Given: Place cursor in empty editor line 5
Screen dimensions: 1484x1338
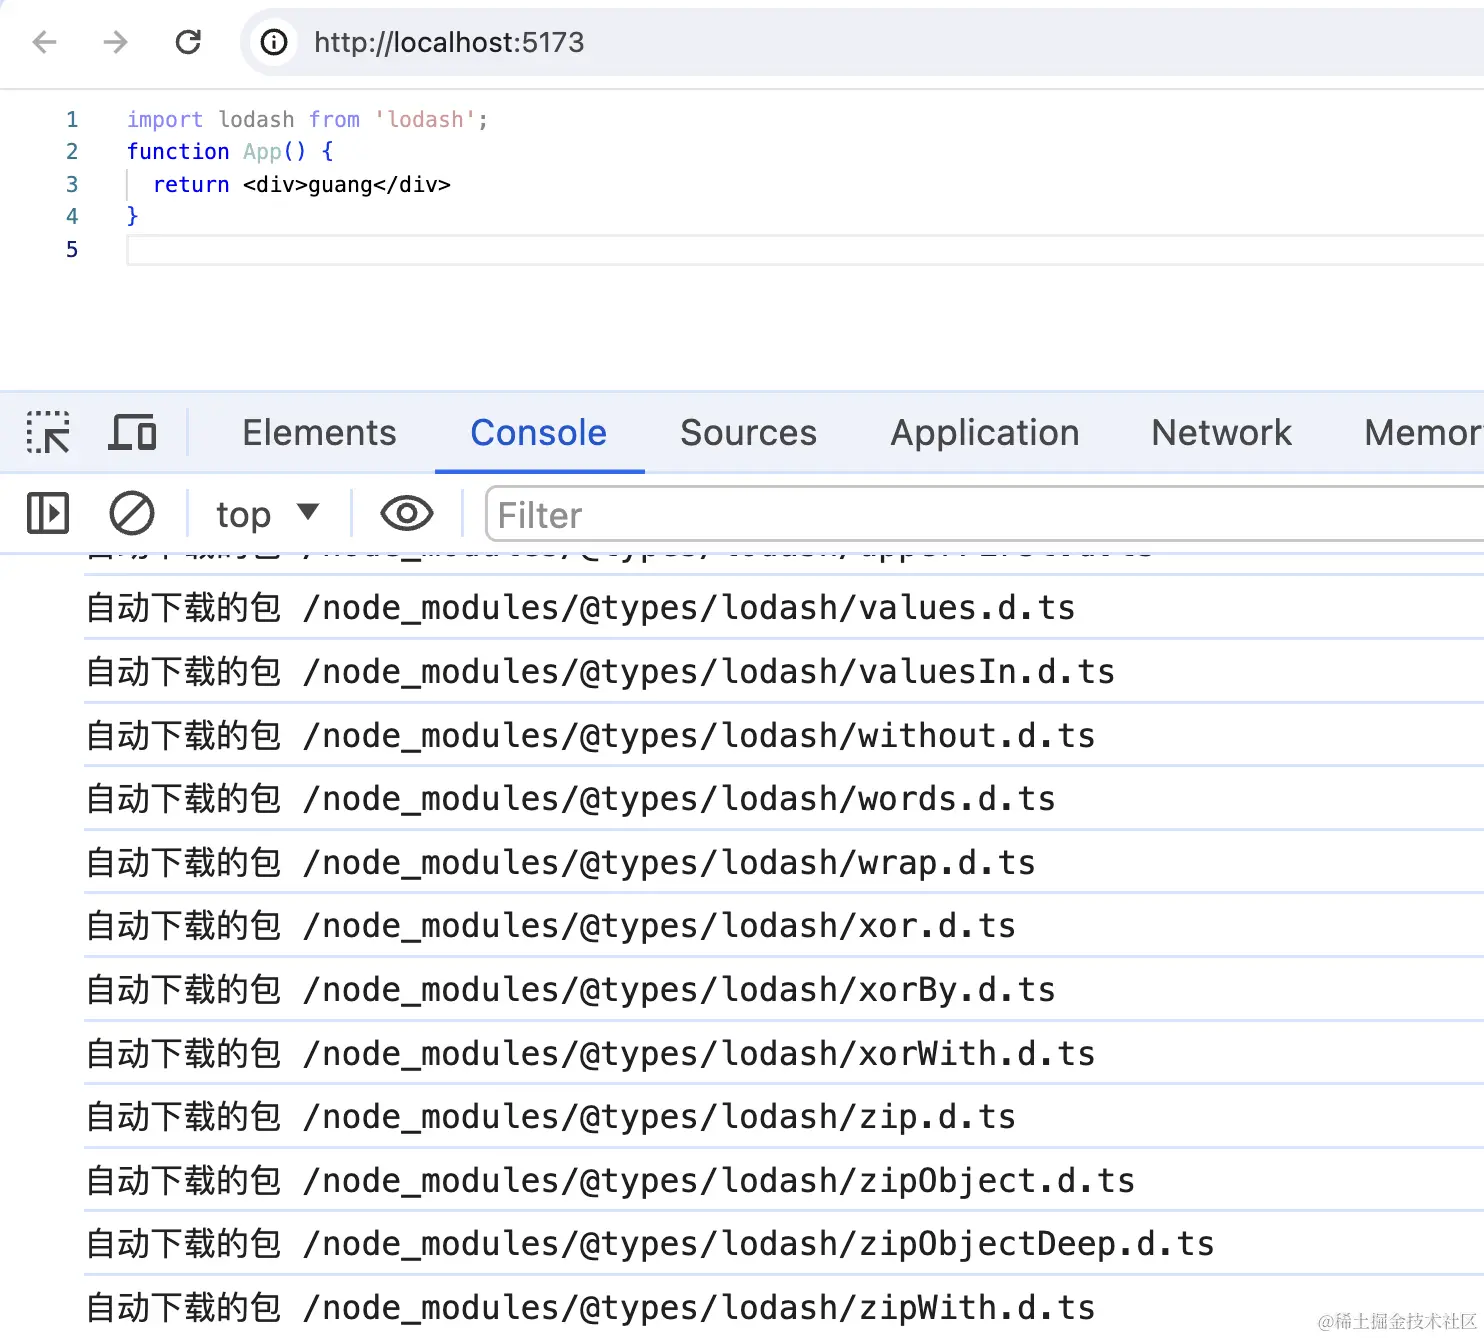Looking at the screenshot, I should tap(805, 250).
